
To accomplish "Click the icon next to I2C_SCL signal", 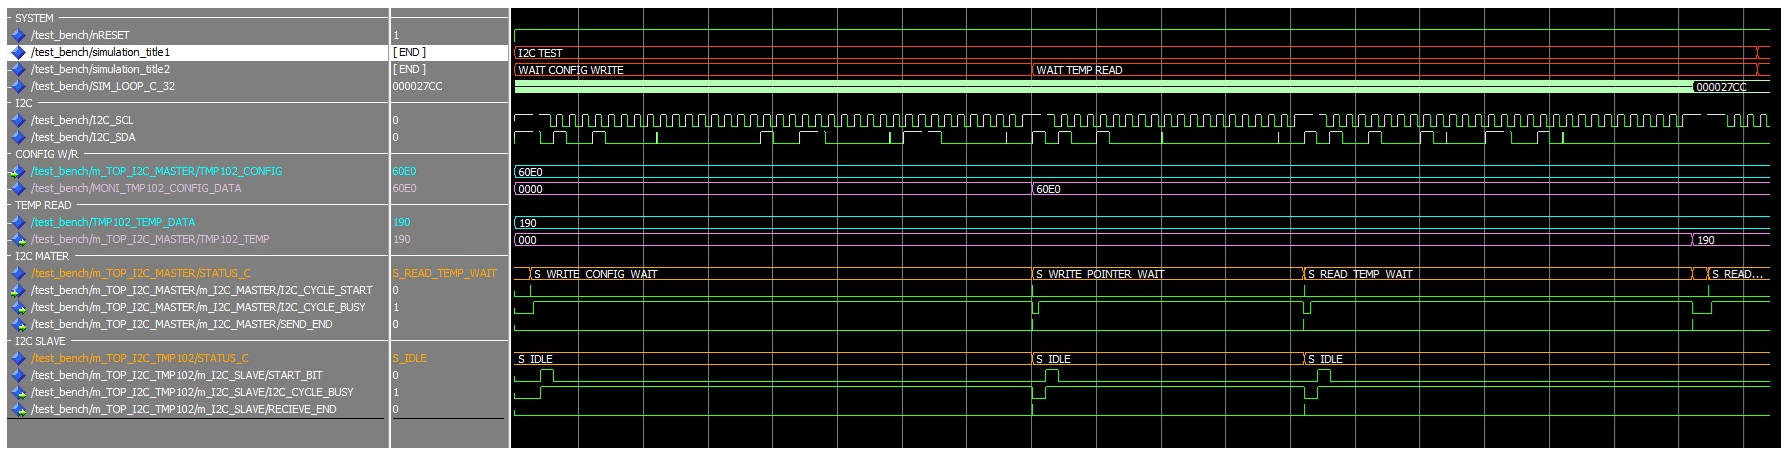I will tap(18, 120).
